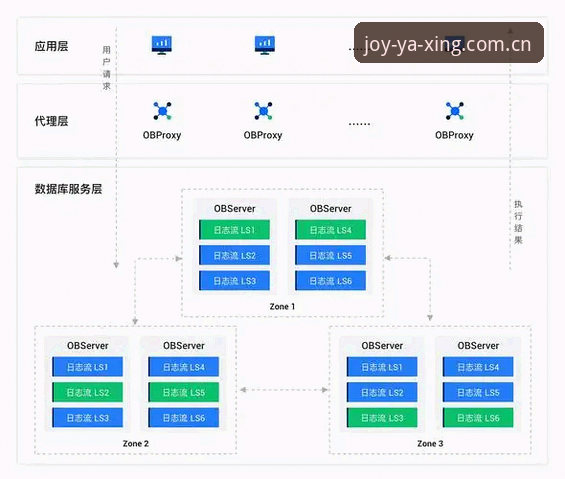Select the 日志流 LS5 box in Zone 3
The width and height of the screenshot is (565, 479).
tap(478, 392)
